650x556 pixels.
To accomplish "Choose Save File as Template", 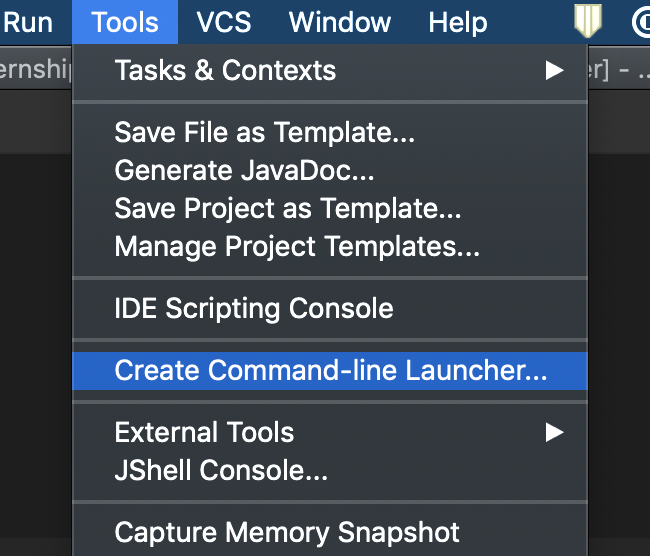I will coord(264,132).
